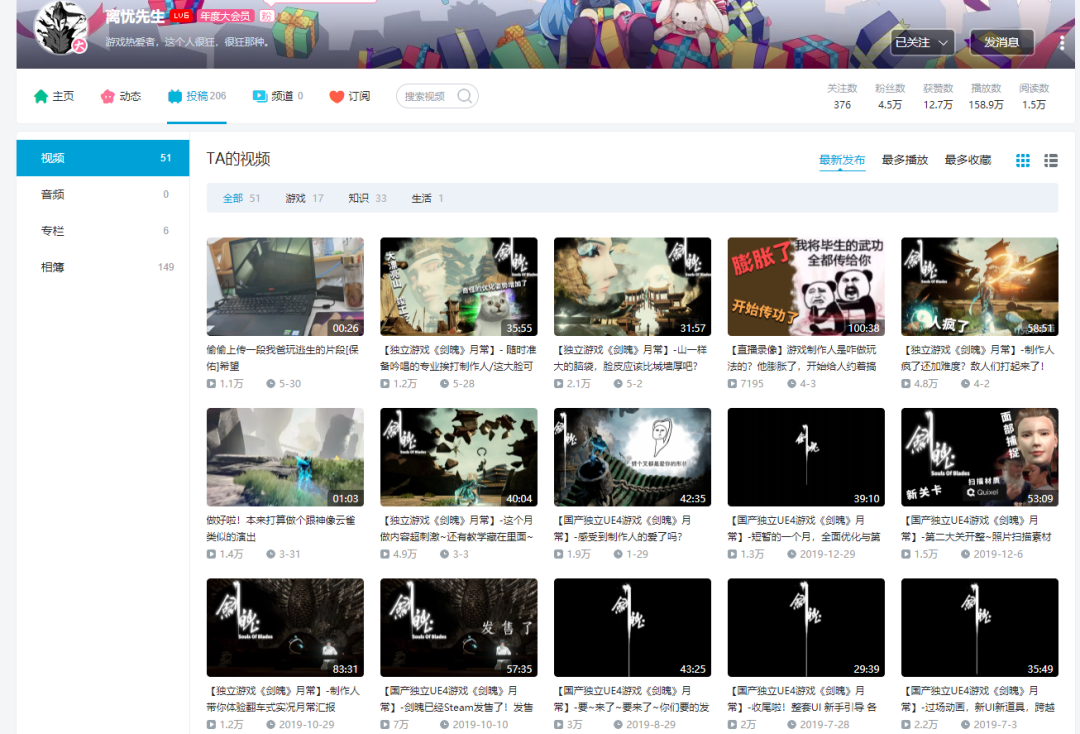Image resolution: width=1080 pixels, height=734 pixels.
Task: Switch to list view layout
Action: point(1050,160)
